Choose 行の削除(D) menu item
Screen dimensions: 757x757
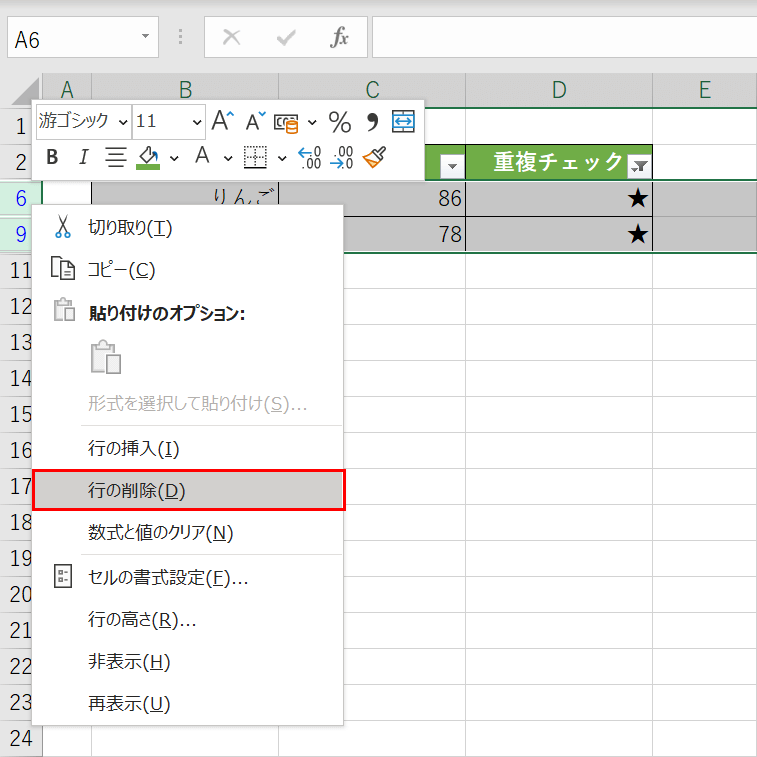(x=189, y=490)
